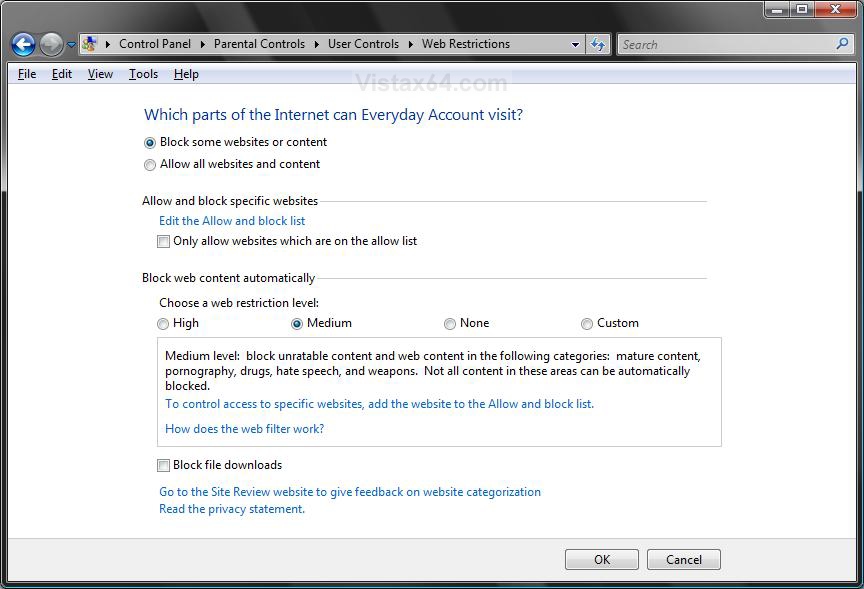Open the recent pages dropdown arrow
Image resolution: width=864 pixels, height=589 pixels.
tap(71, 45)
